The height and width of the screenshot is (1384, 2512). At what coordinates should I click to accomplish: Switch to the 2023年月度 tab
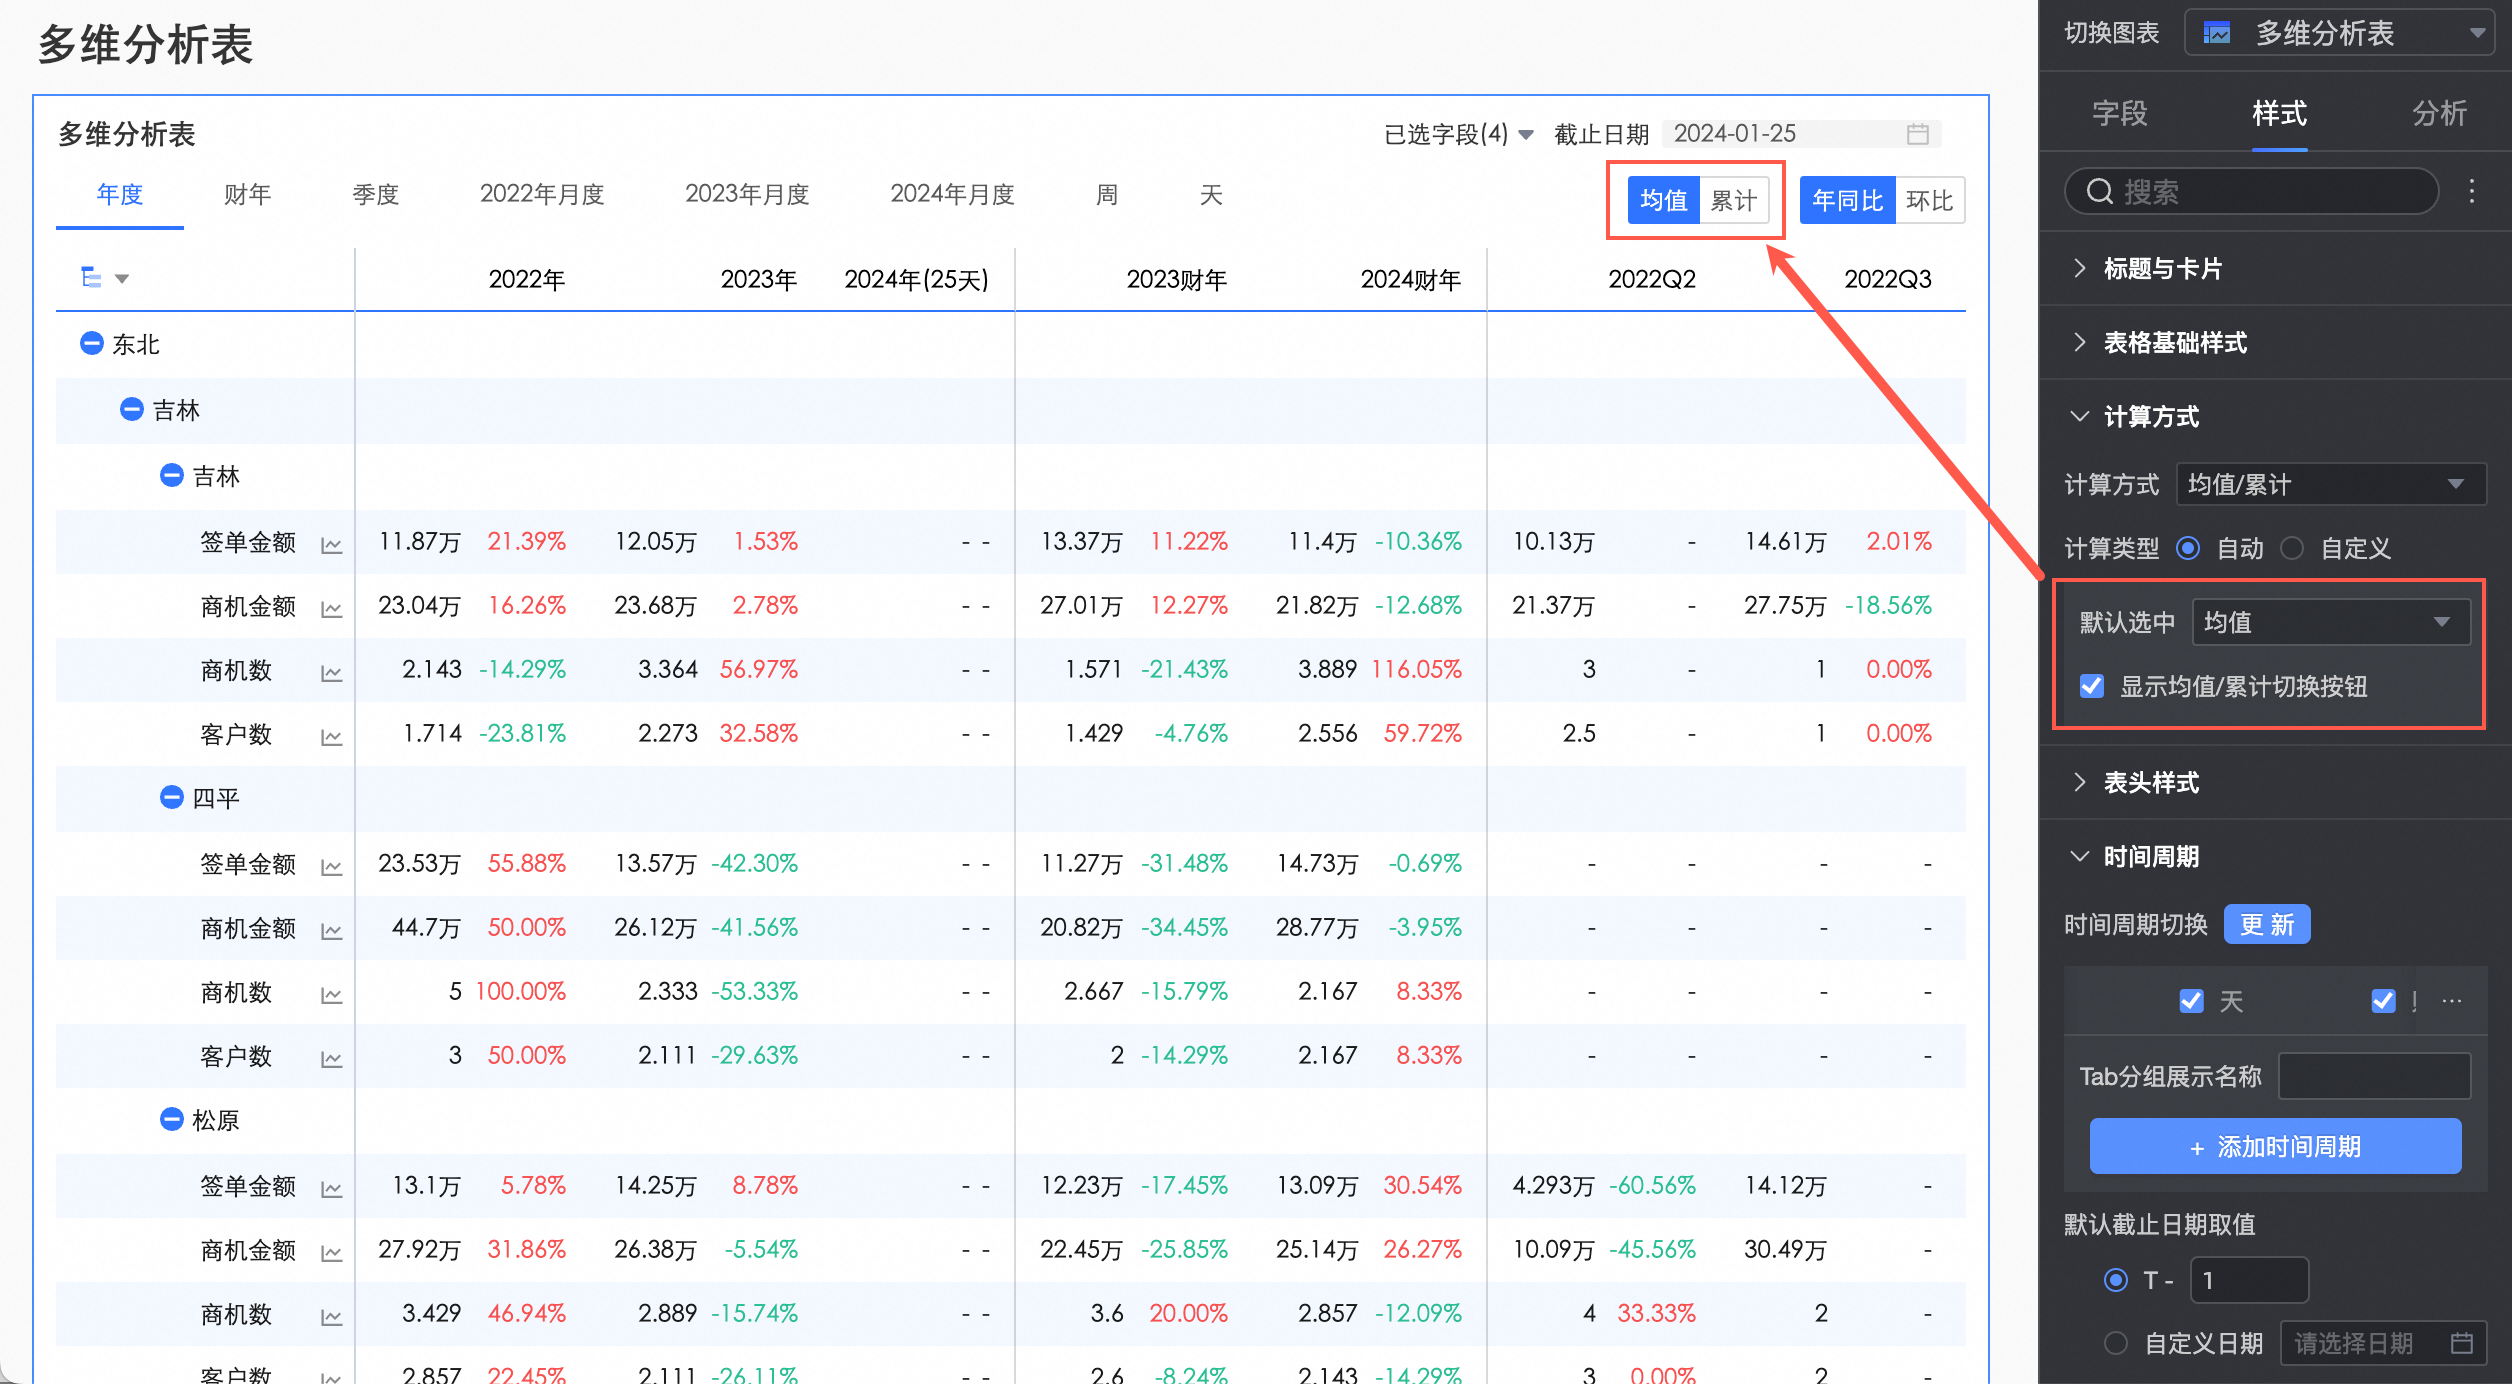[x=747, y=194]
